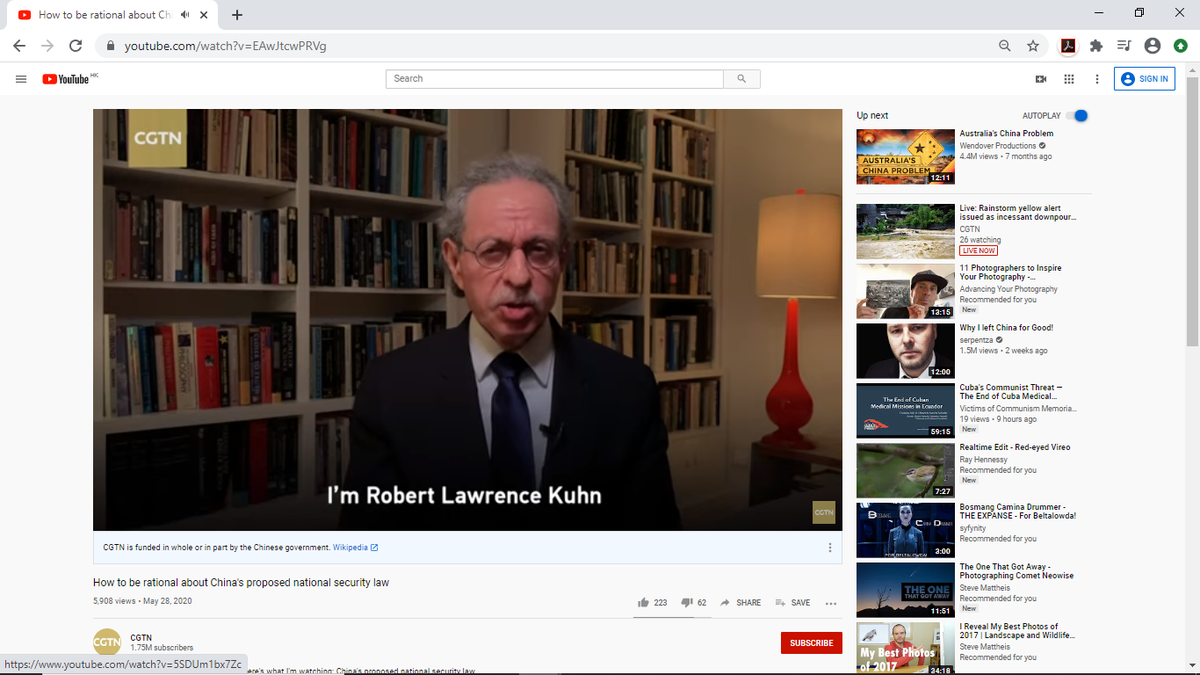Dislike the video with thumbs down
1200x675 pixels.
click(x=694, y=603)
